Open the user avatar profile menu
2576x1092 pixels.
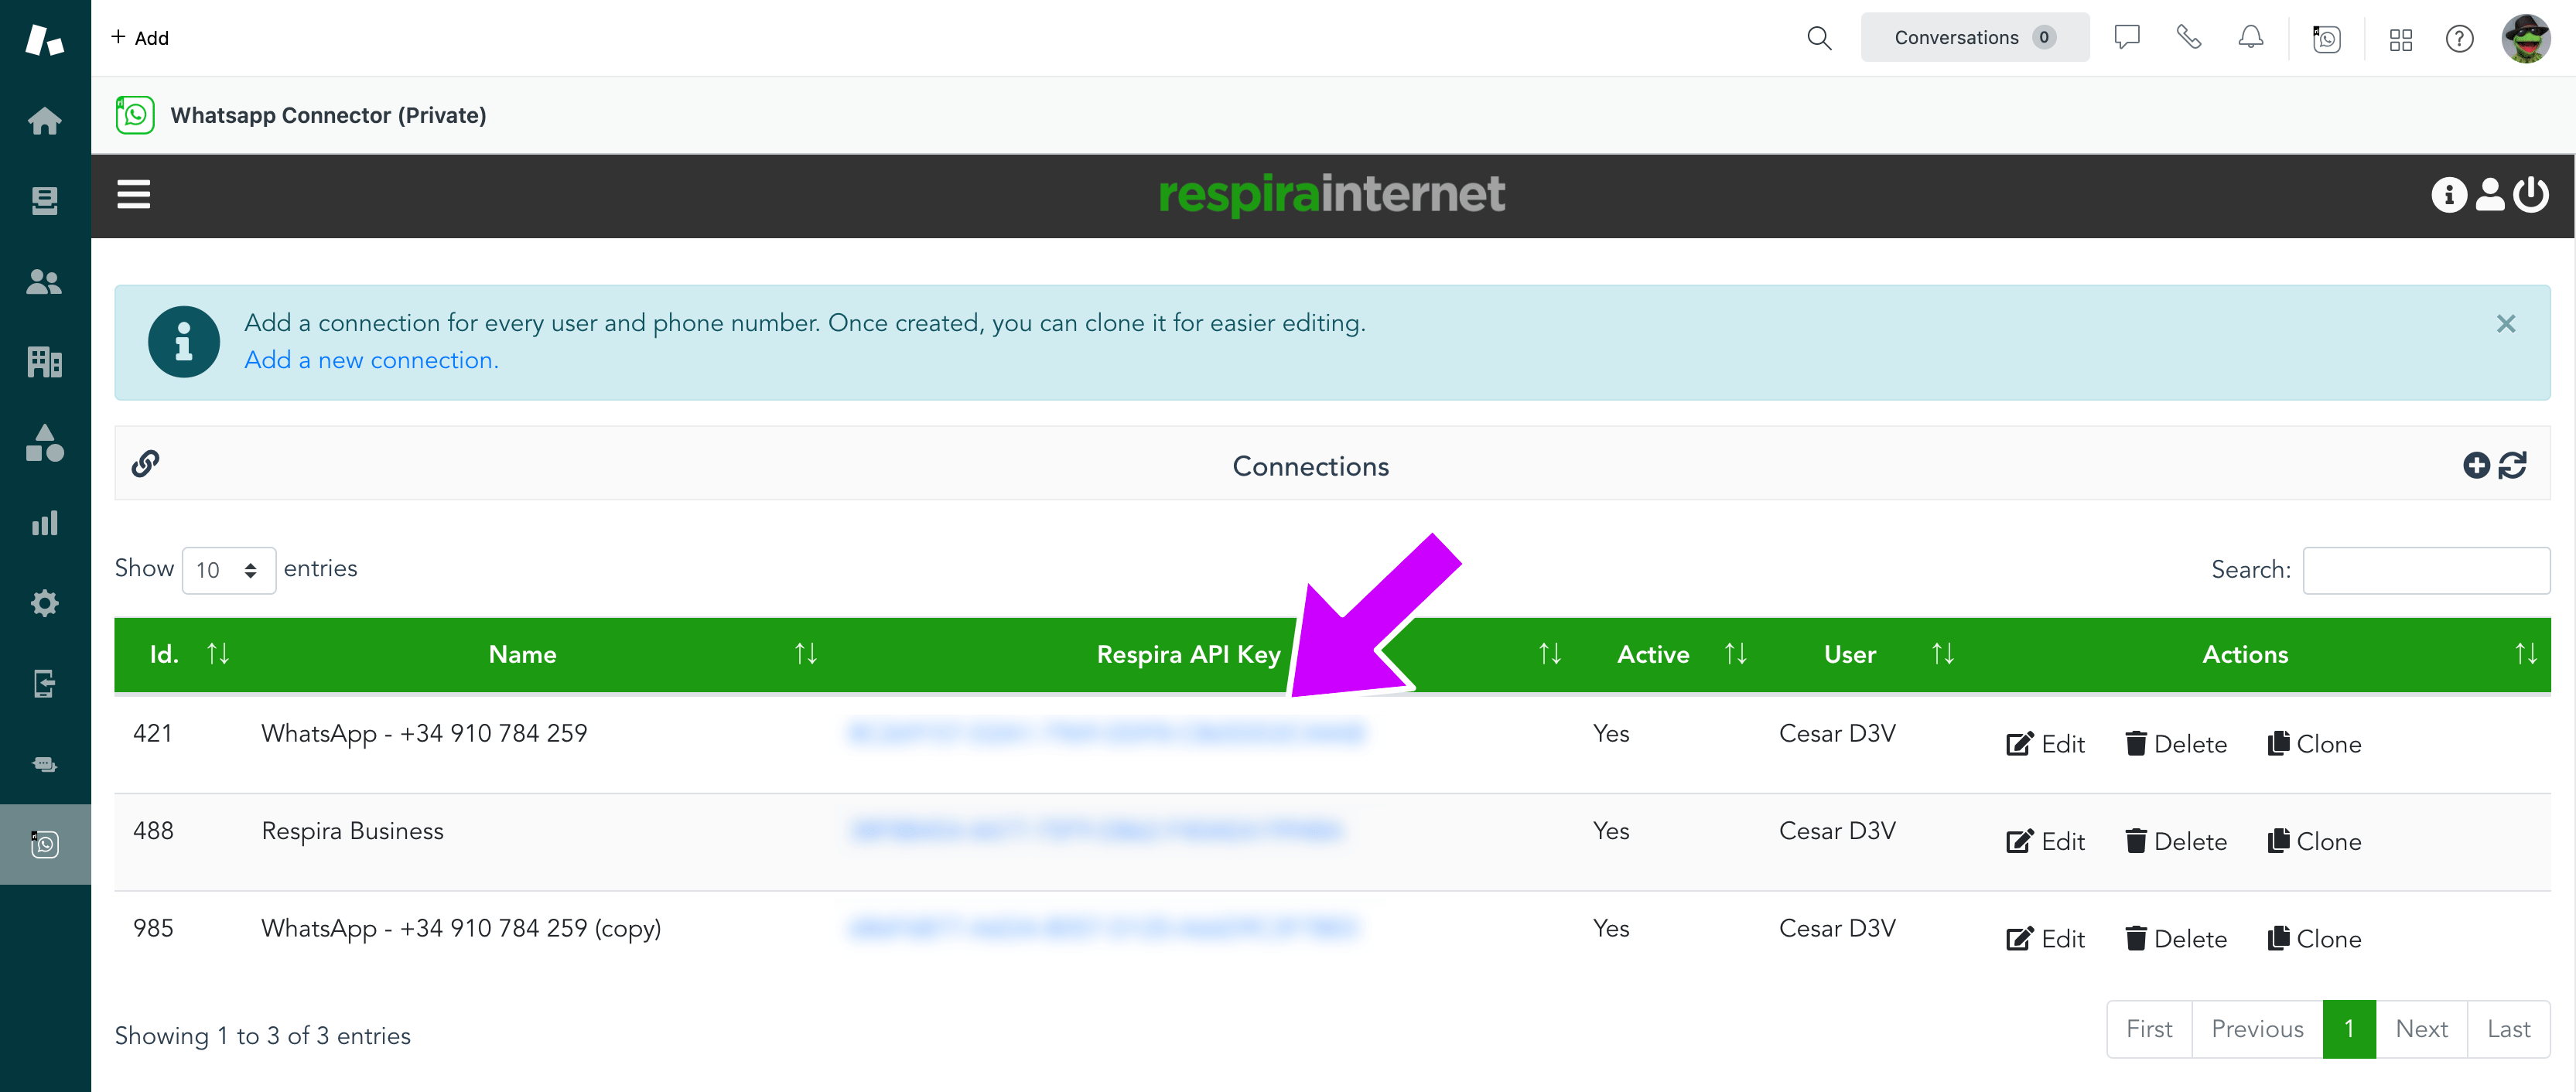2525,39
